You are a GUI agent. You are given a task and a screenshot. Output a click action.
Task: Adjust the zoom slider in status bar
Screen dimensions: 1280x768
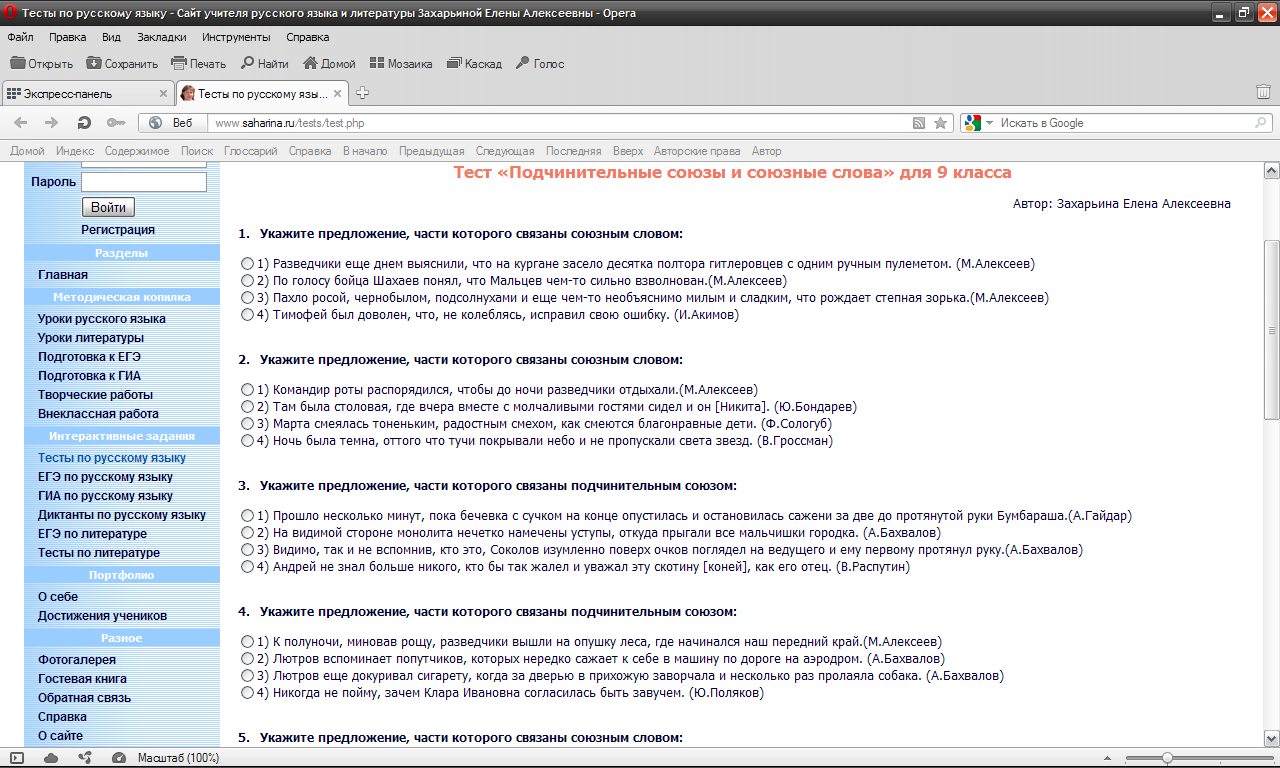click(1166, 758)
